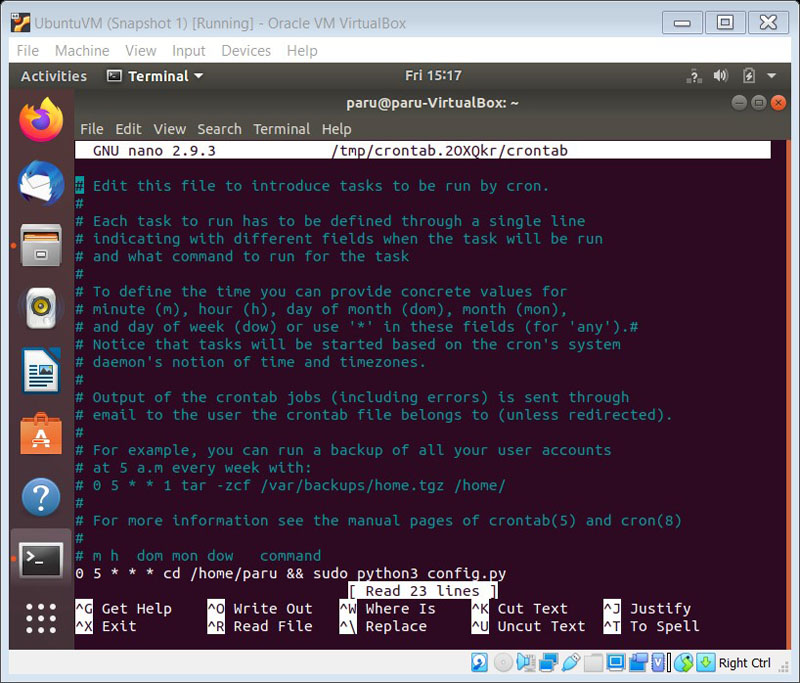800x683 pixels.
Task: Open the Terminal app menu dropdown
Action: 156,76
